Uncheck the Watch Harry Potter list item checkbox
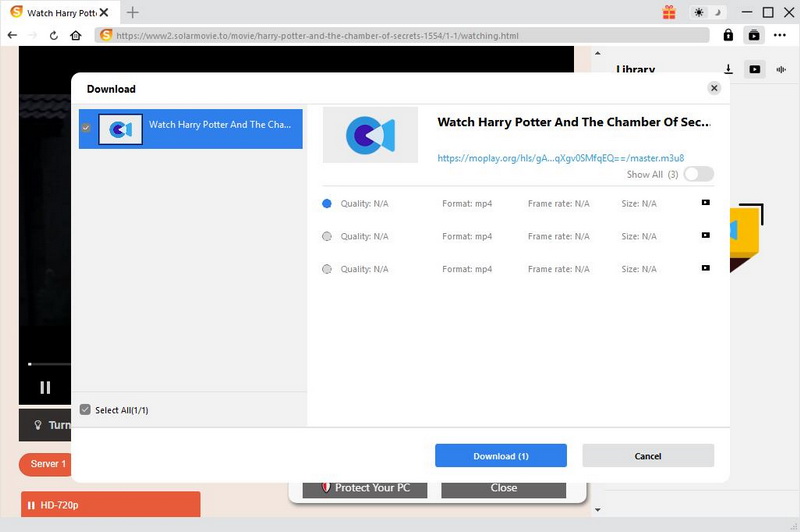This screenshot has width=800, height=532. click(86, 128)
